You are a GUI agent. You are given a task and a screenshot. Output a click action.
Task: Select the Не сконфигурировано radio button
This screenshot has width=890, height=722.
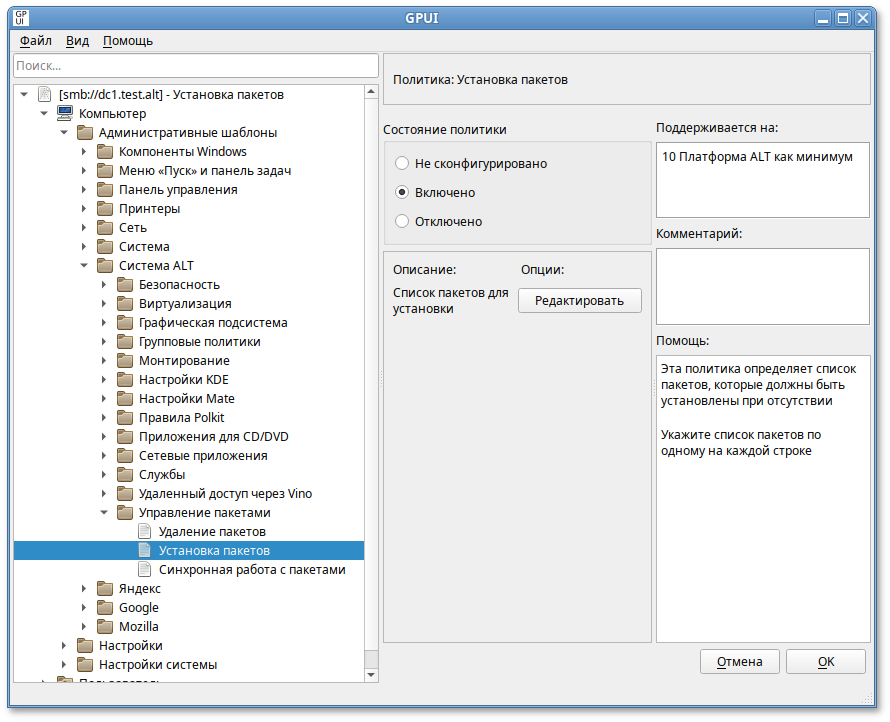(402, 163)
